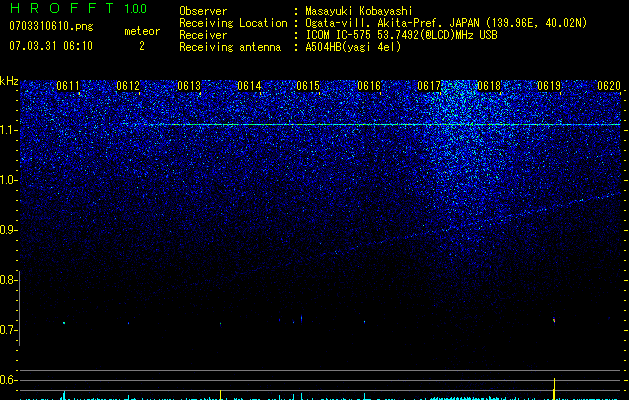The image size is (629, 400).
Task: Click the date stamp 07.03.31 06:10
Action: (x=51, y=46)
